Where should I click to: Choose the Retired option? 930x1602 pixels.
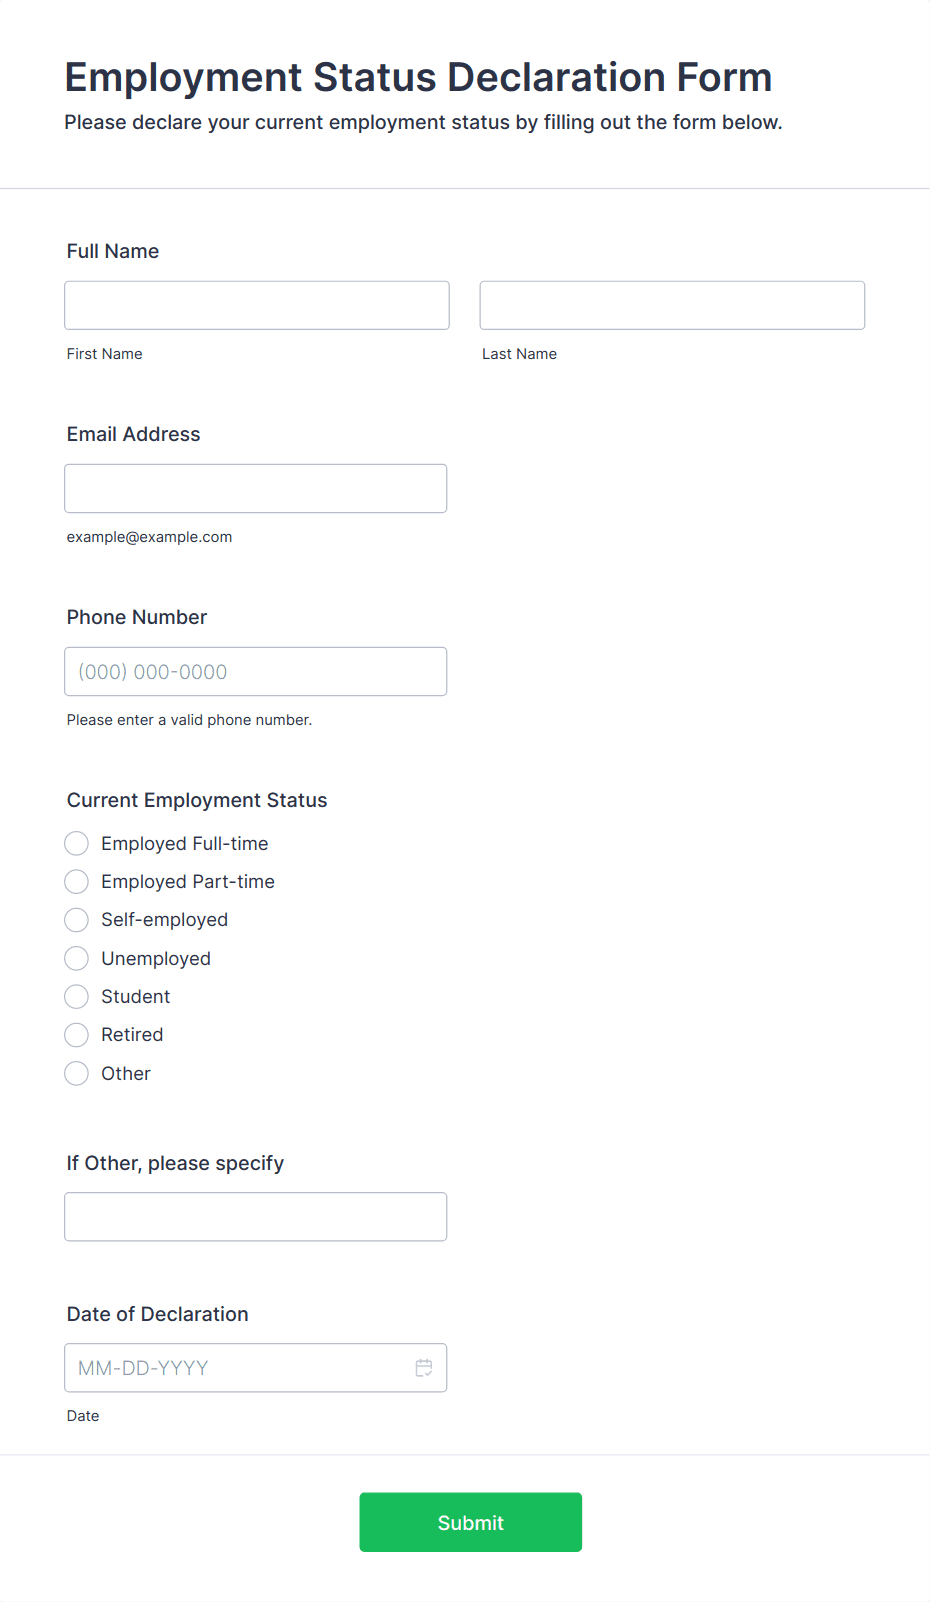[76, 1035]
